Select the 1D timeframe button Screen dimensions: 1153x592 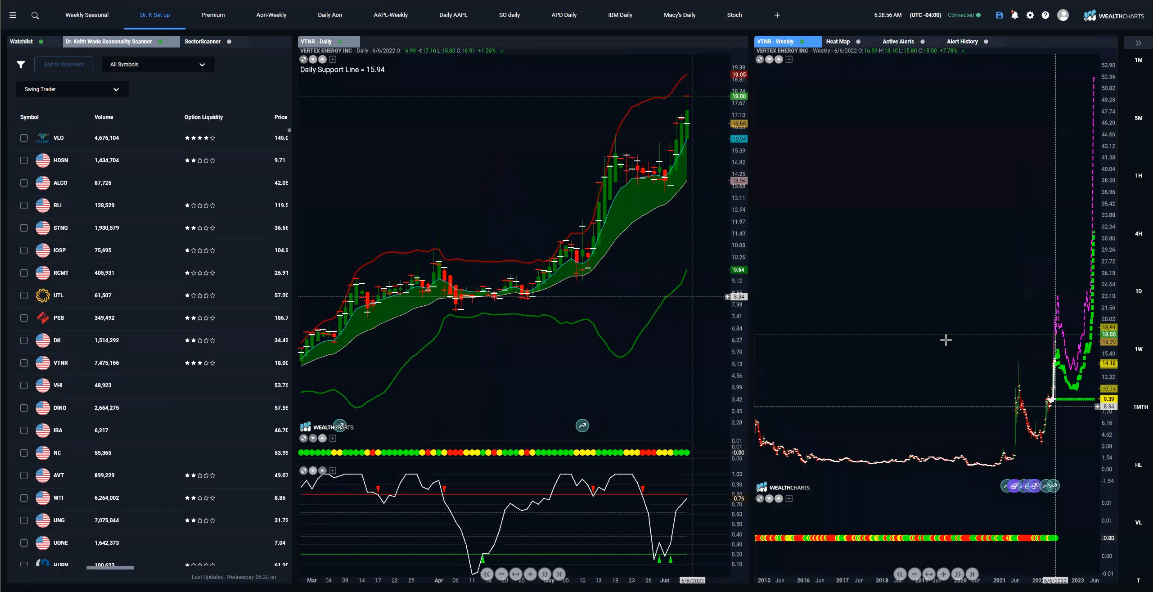pos(1138,291)
